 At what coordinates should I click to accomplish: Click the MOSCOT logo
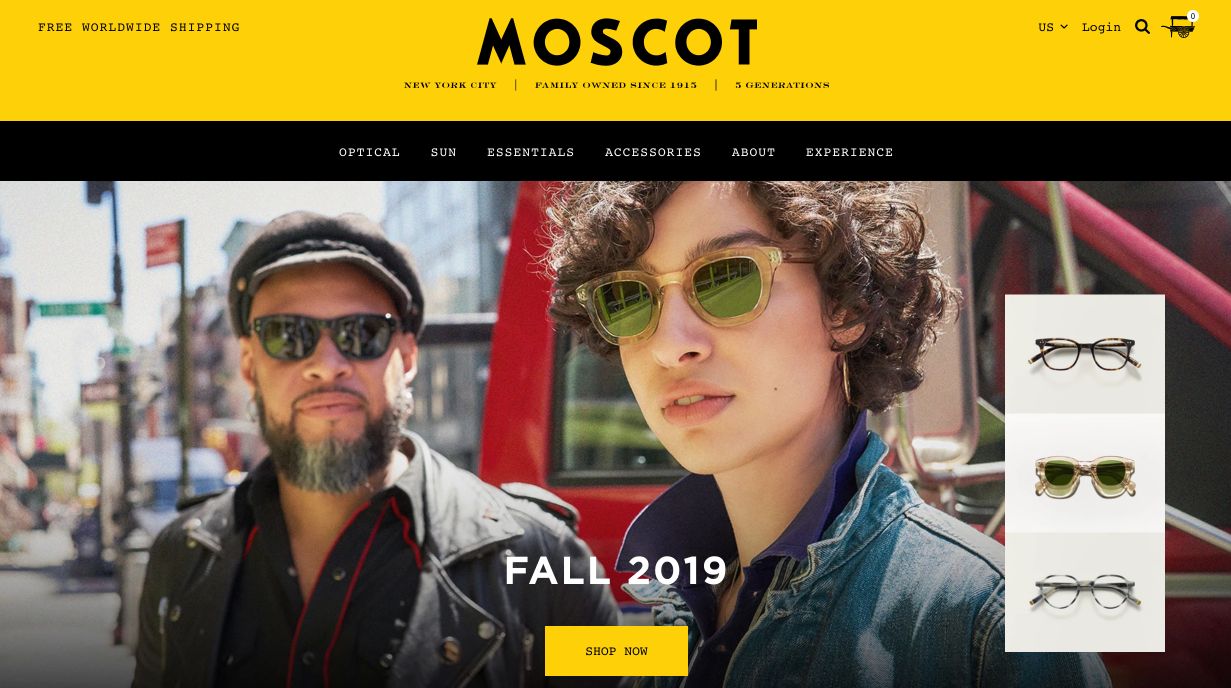point(617,42)
